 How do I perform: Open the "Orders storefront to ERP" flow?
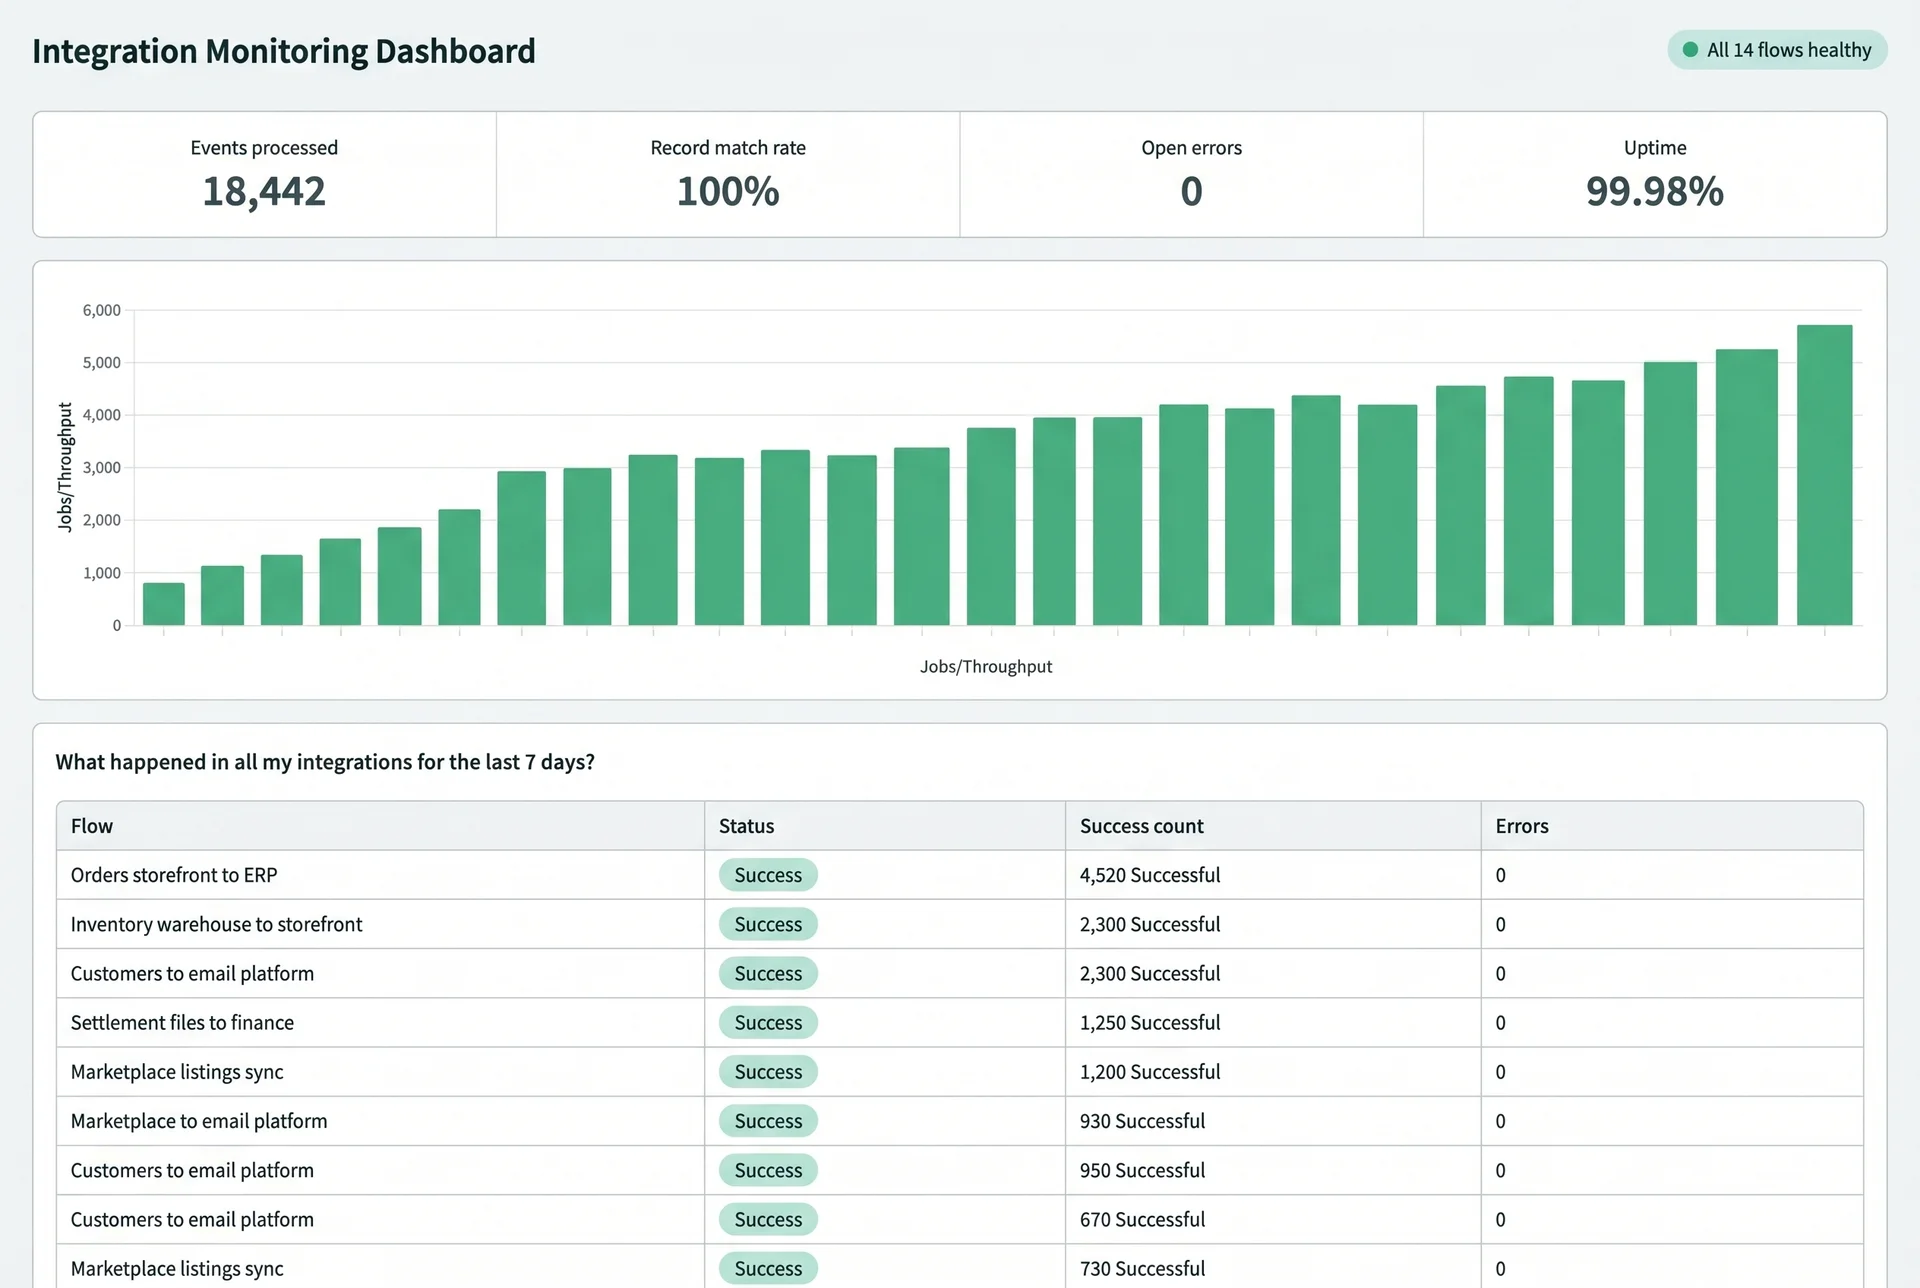click(174, 875)
